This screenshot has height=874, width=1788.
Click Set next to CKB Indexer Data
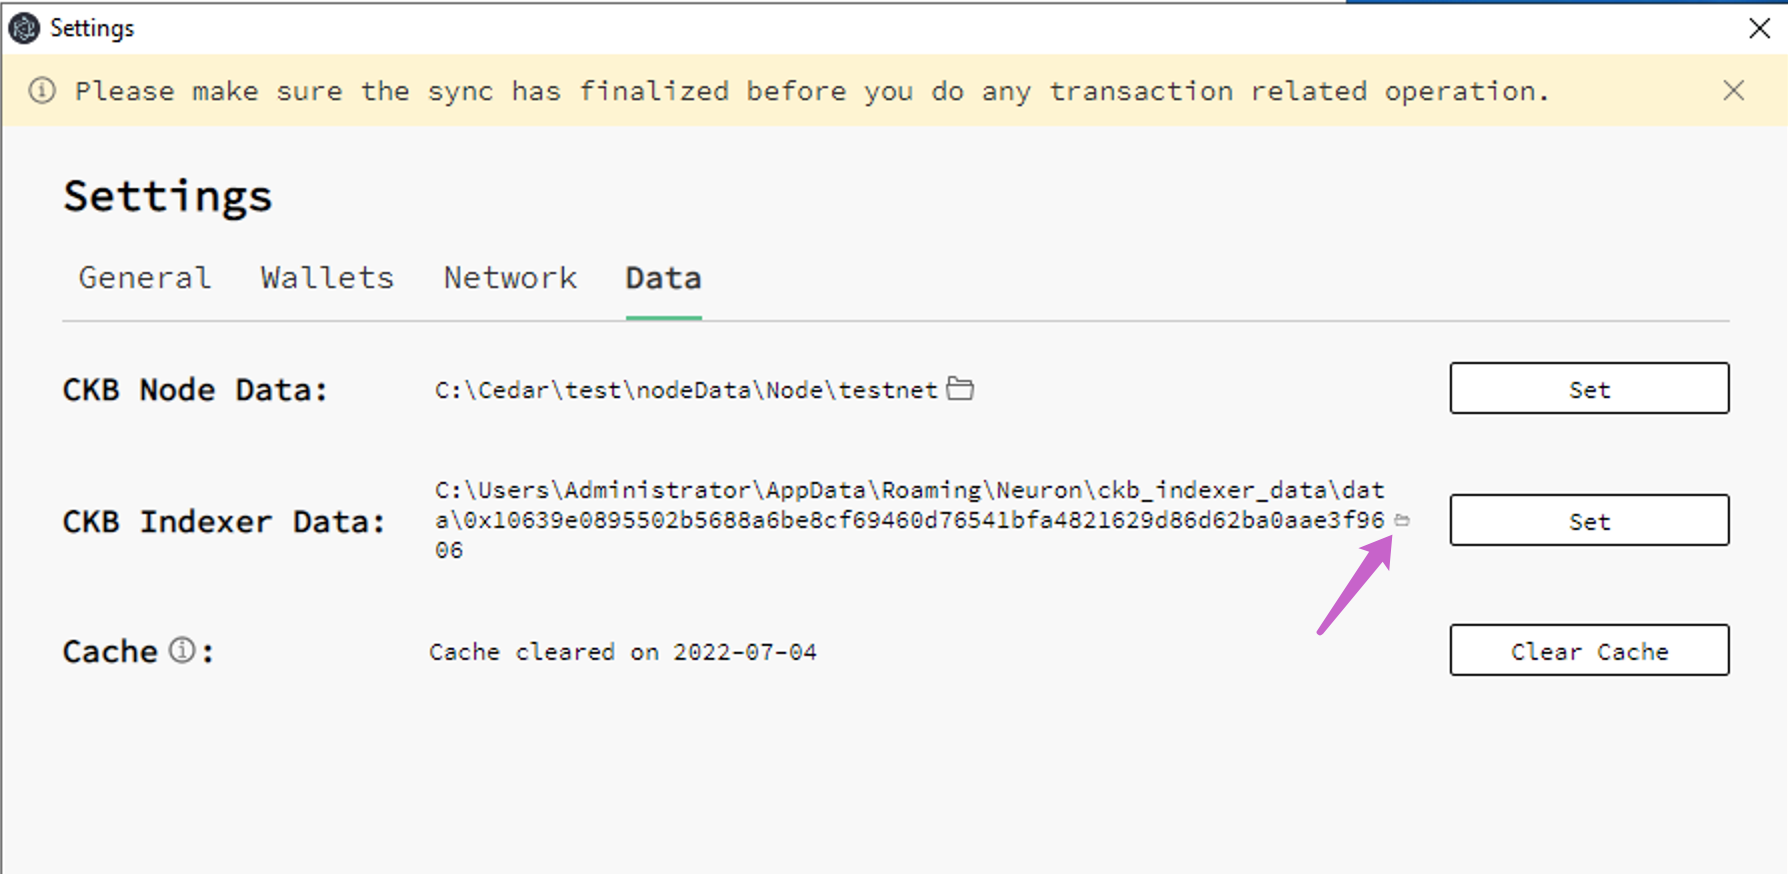click(1589, 520)
